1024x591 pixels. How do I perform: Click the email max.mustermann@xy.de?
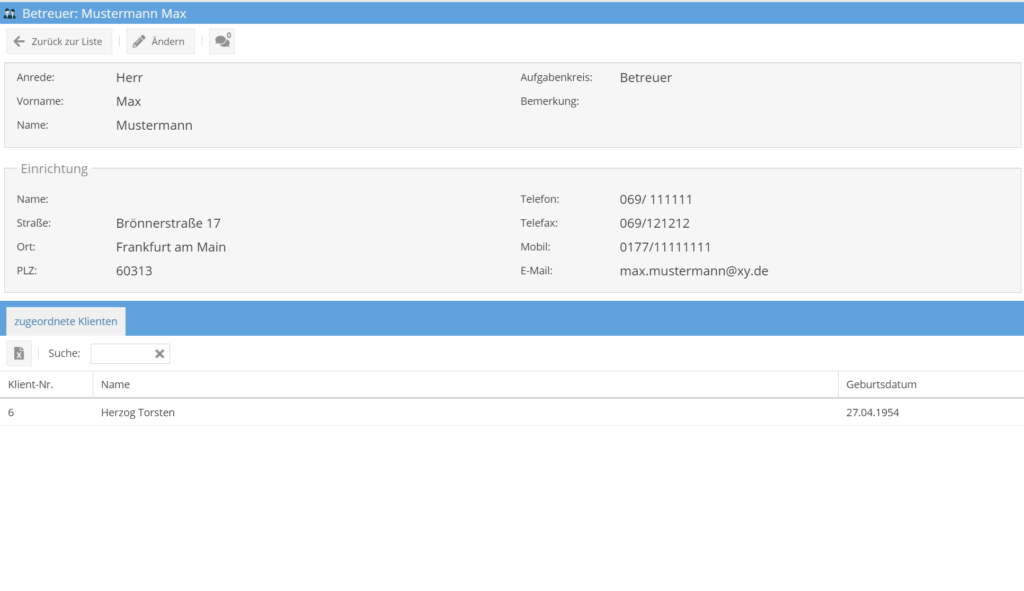point(693,271)
